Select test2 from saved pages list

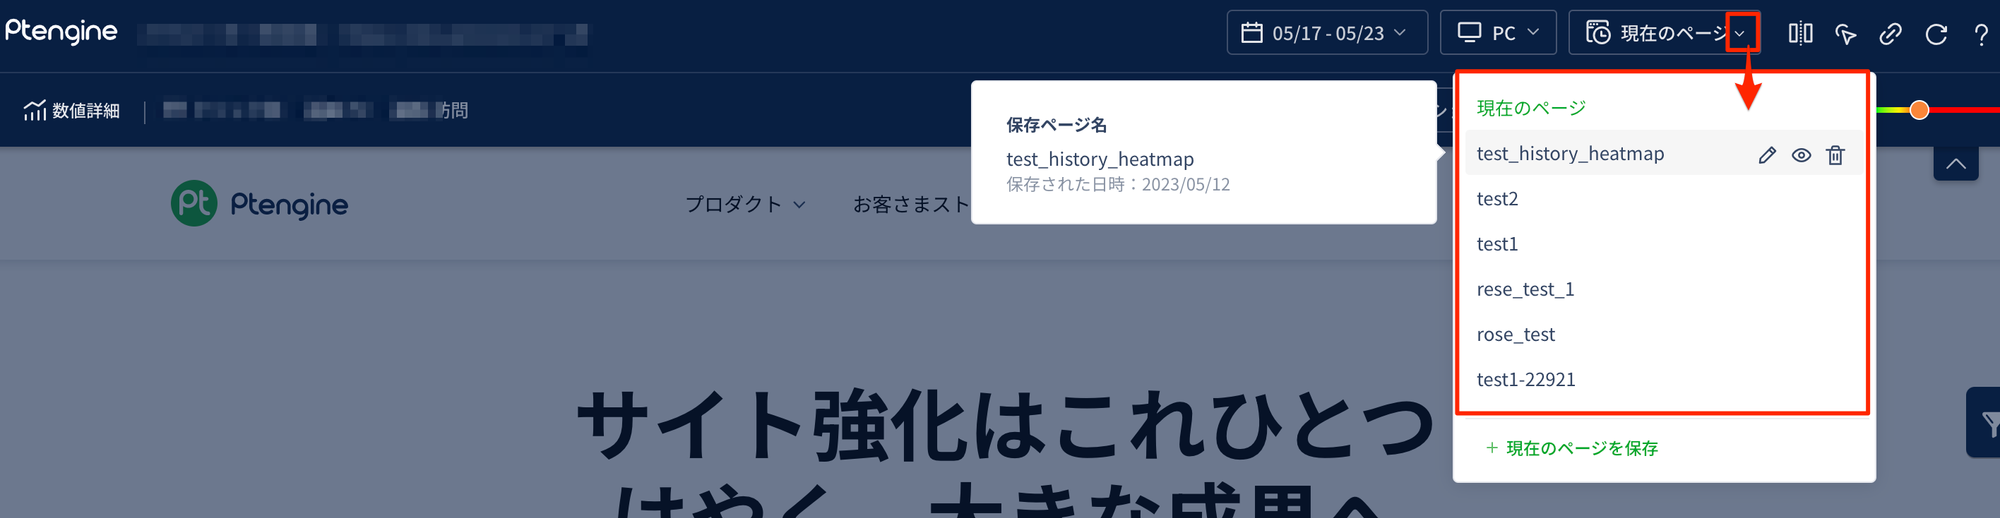click(1497, 199)
